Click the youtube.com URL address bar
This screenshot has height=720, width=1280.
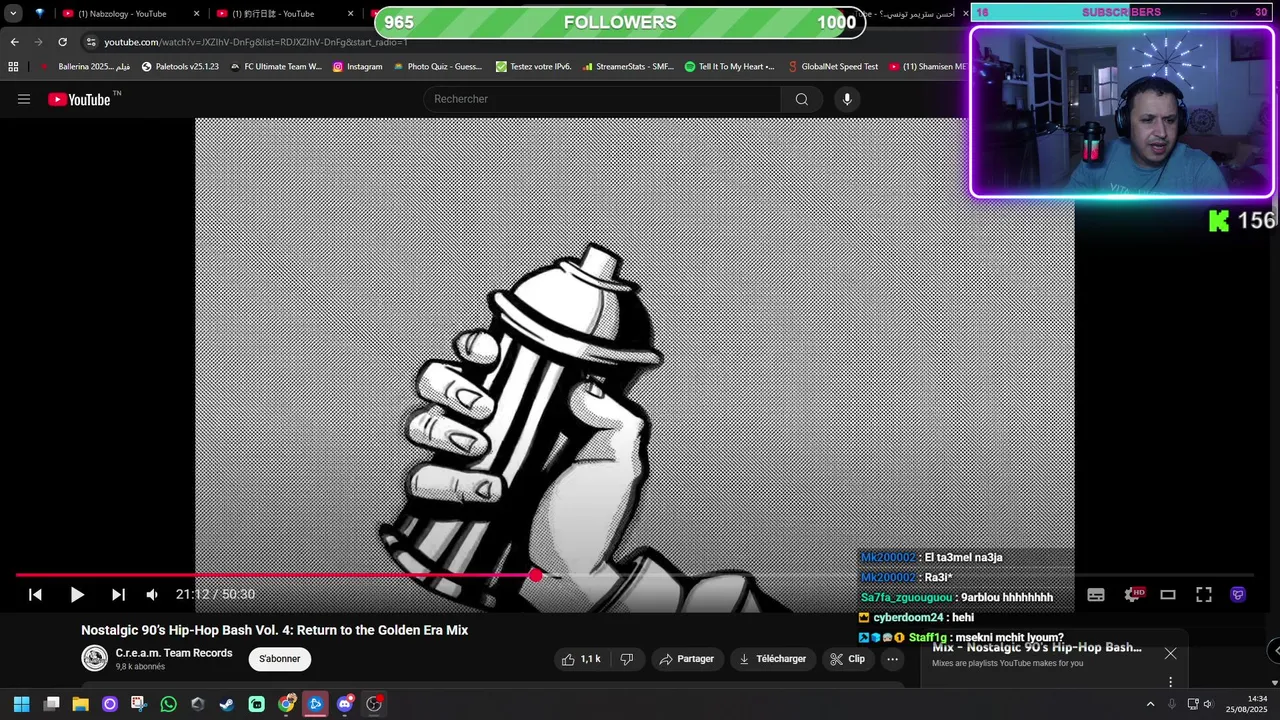255,42
